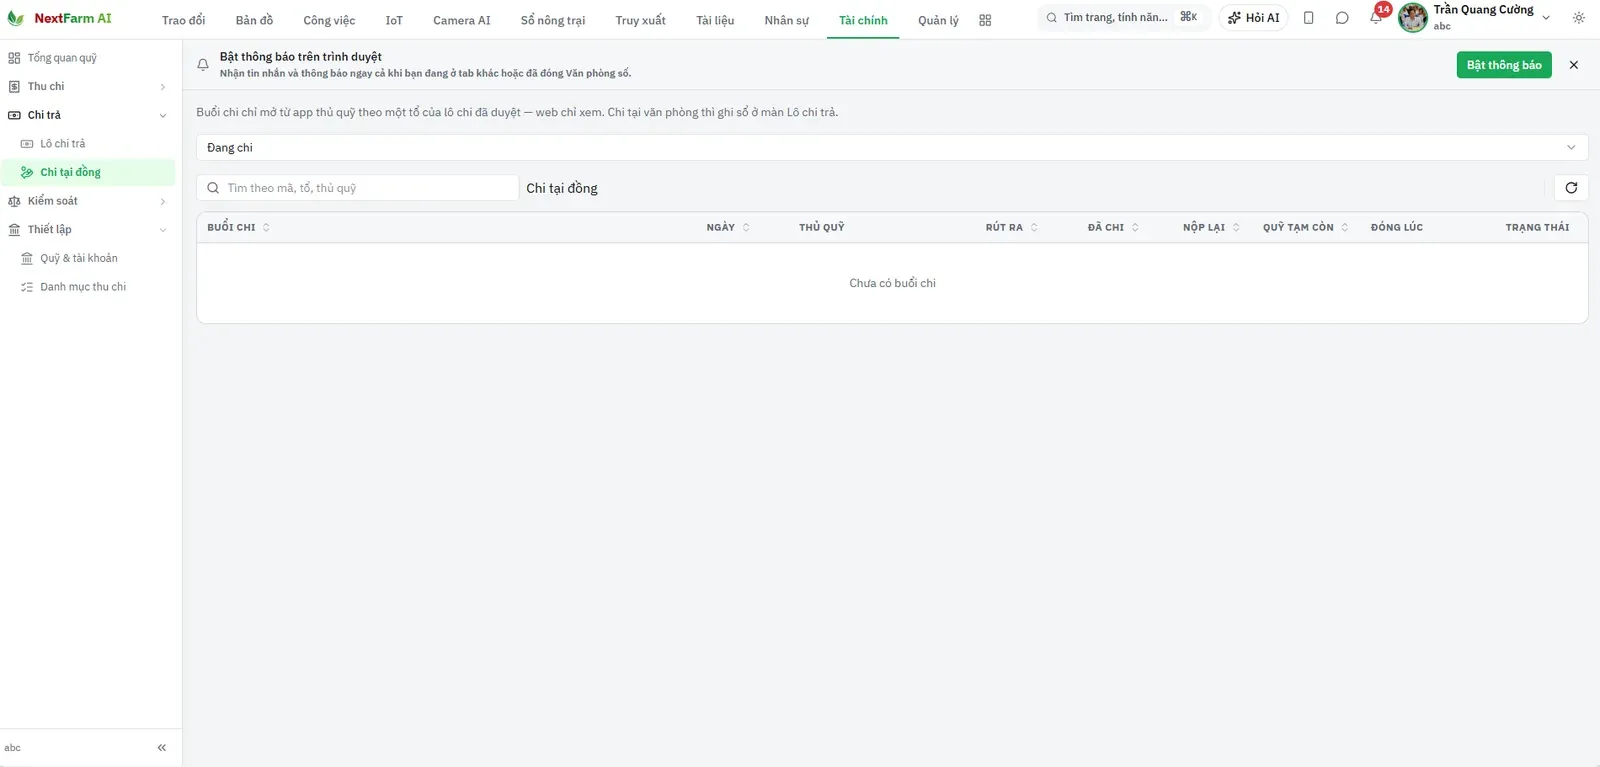Screen dimensions: 1600x767
Task: Expand the Kiểm soát sidebar section
Action: [x=89, y=201]
